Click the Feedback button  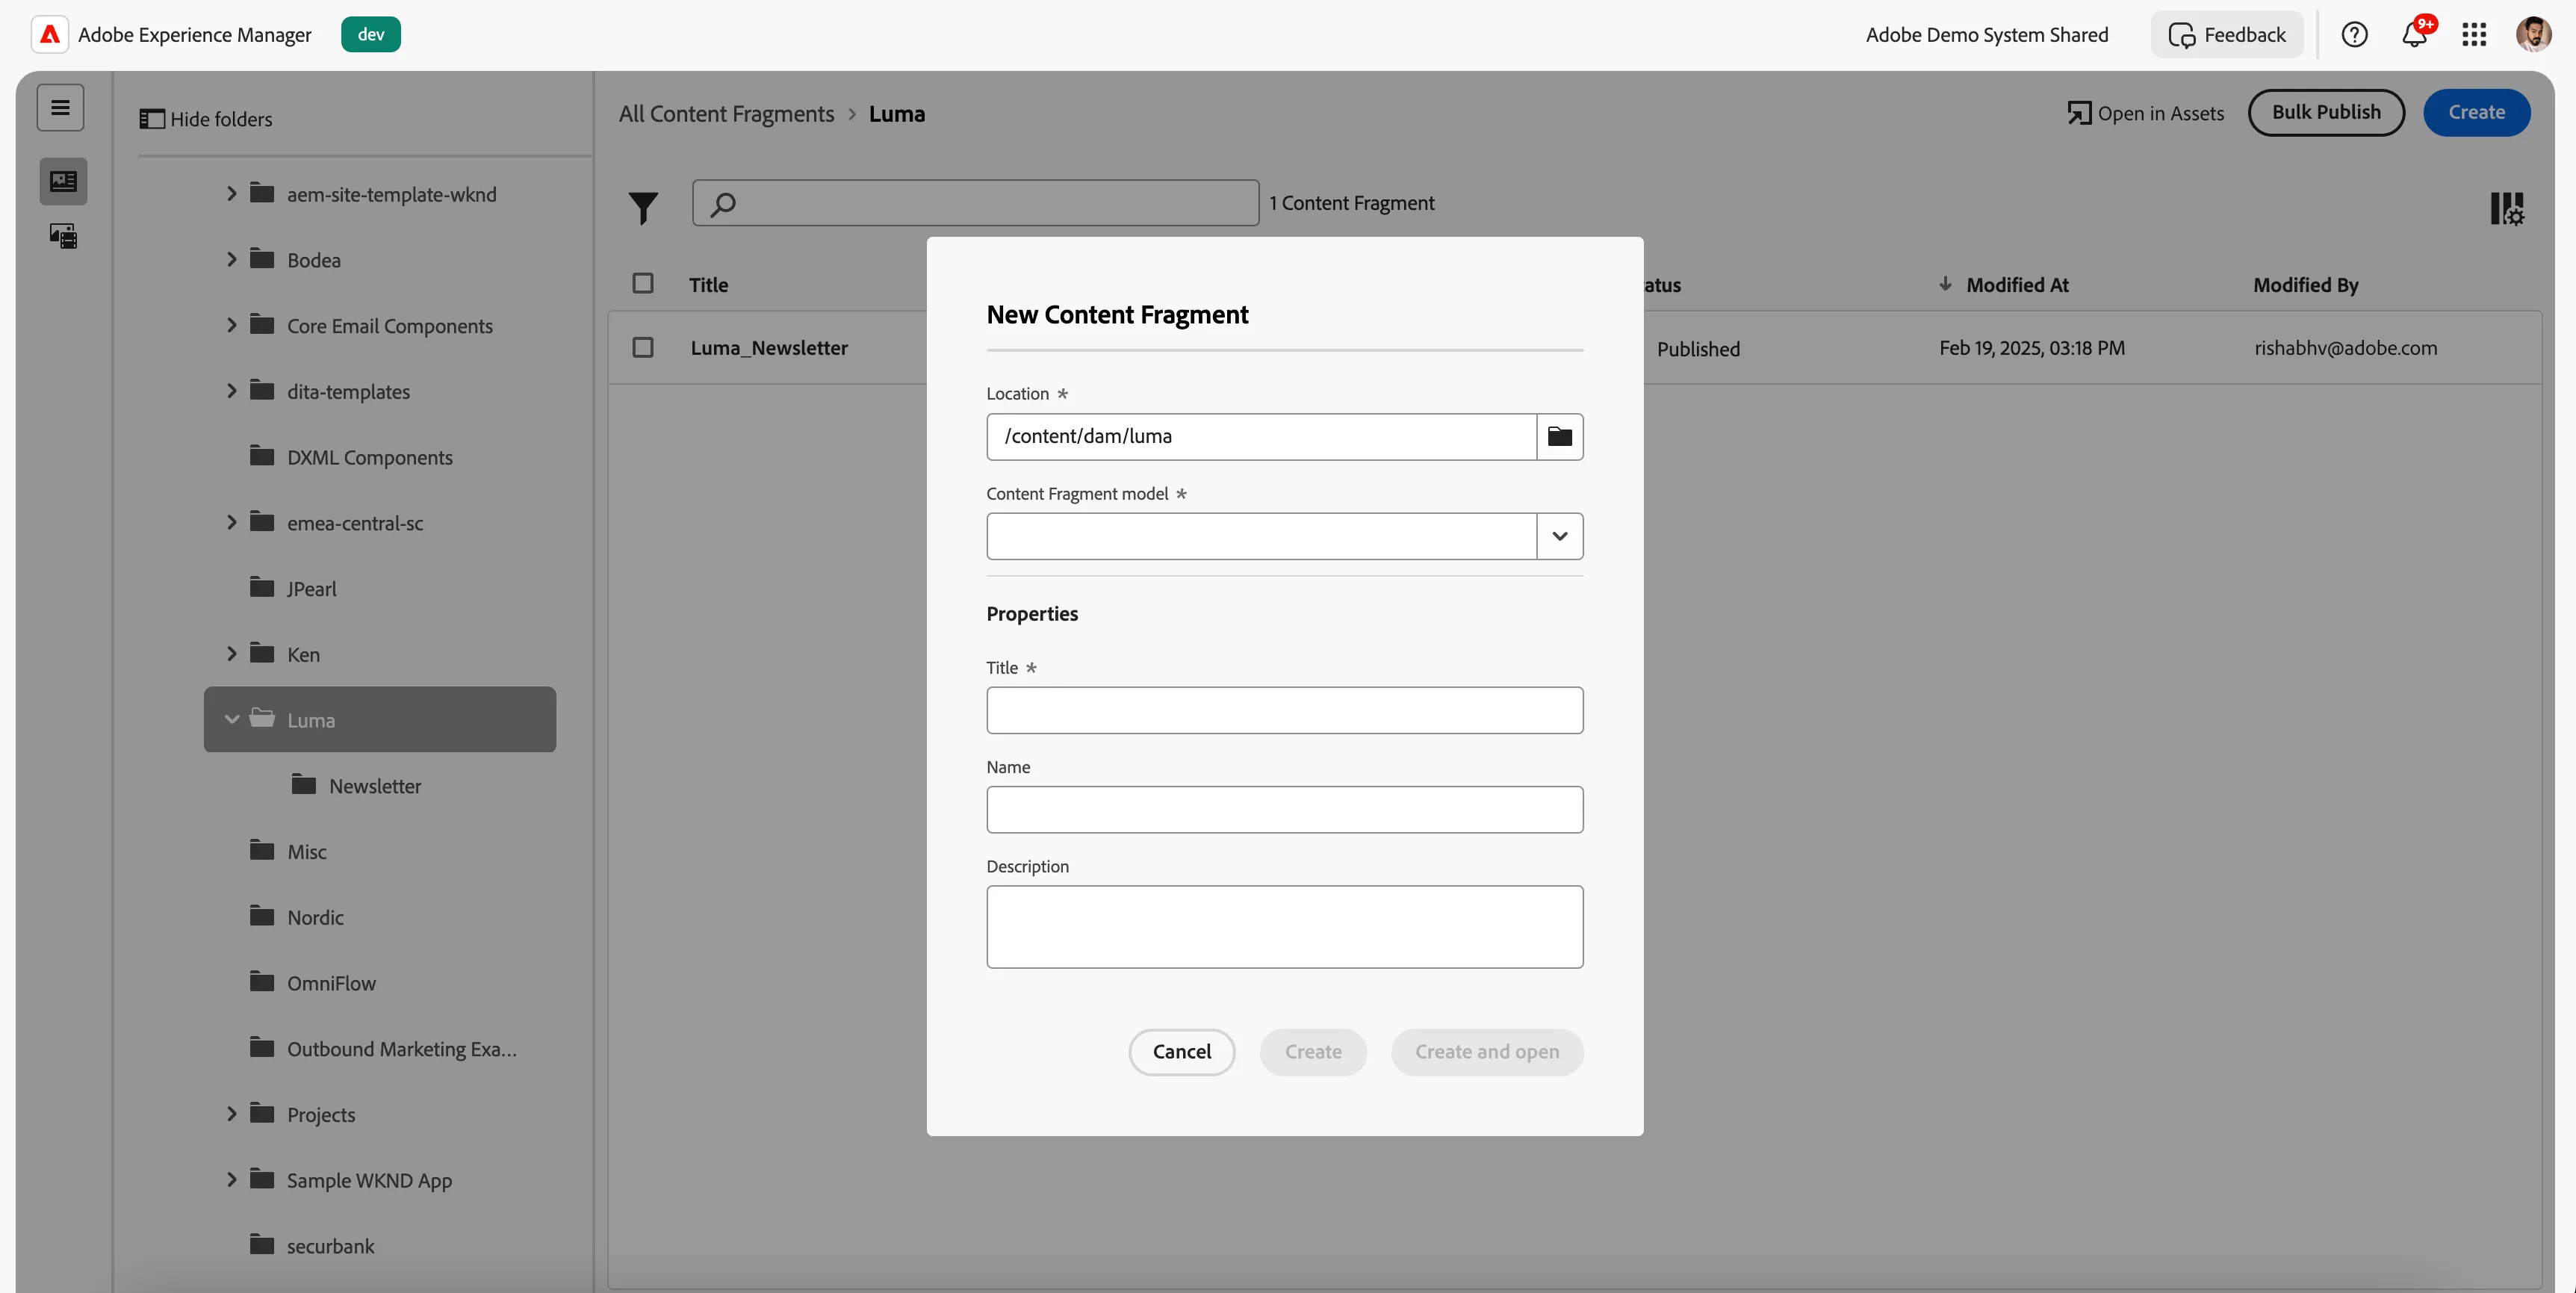(x=2226, y=35)
